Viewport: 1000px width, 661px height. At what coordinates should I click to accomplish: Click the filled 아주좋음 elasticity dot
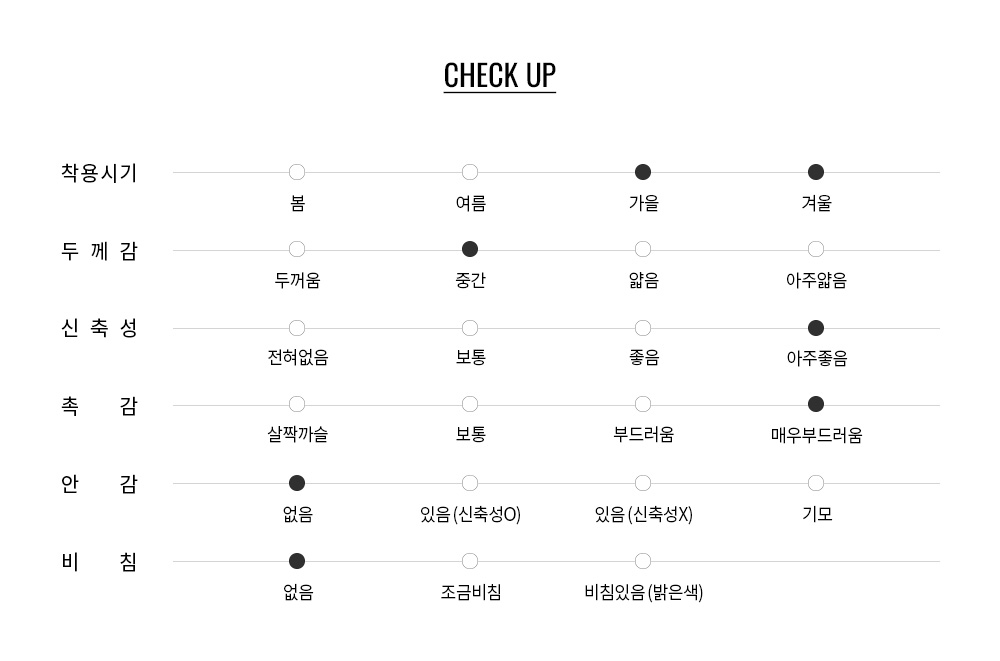(816, 328)
